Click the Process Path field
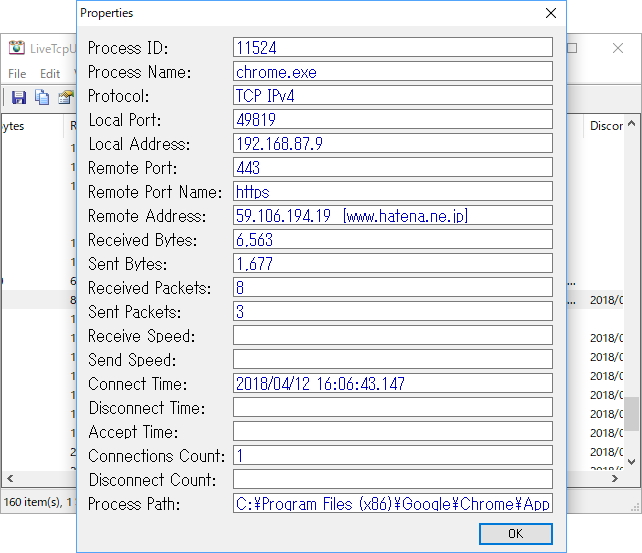Screen dimensions: 642x553 coord(393,503)
